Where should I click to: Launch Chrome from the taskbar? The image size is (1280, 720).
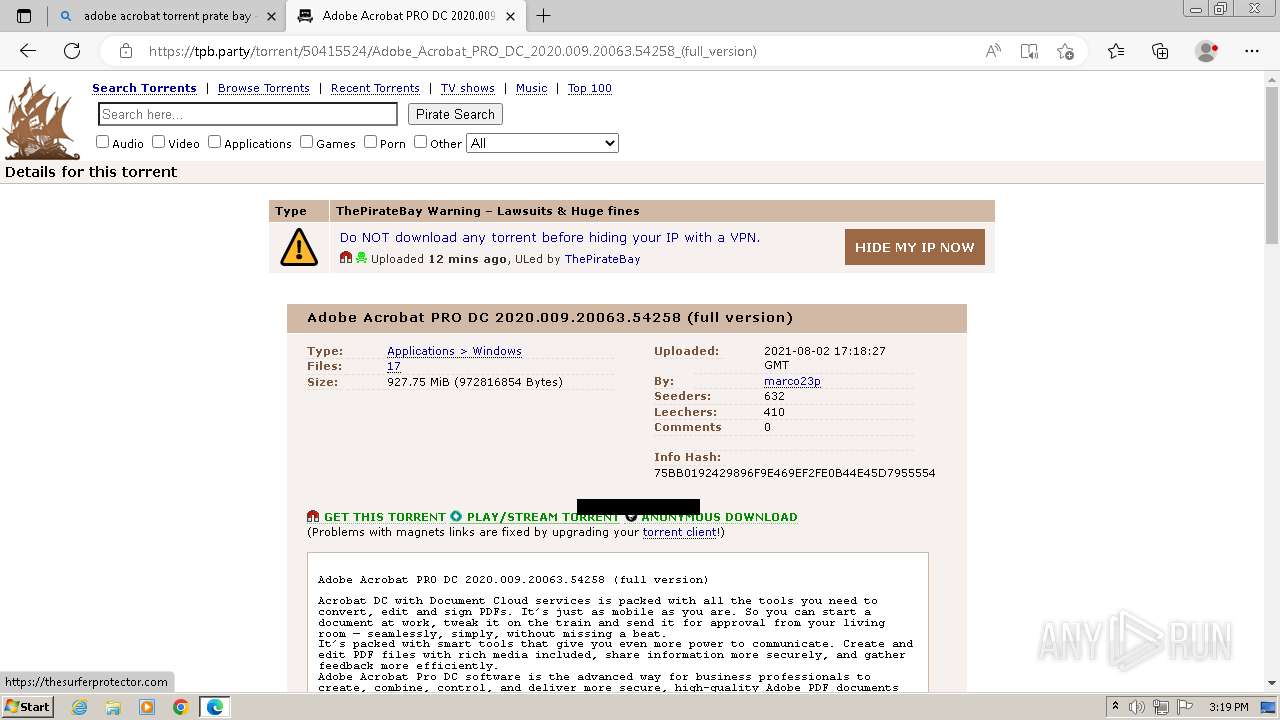(x=180, y=707)
